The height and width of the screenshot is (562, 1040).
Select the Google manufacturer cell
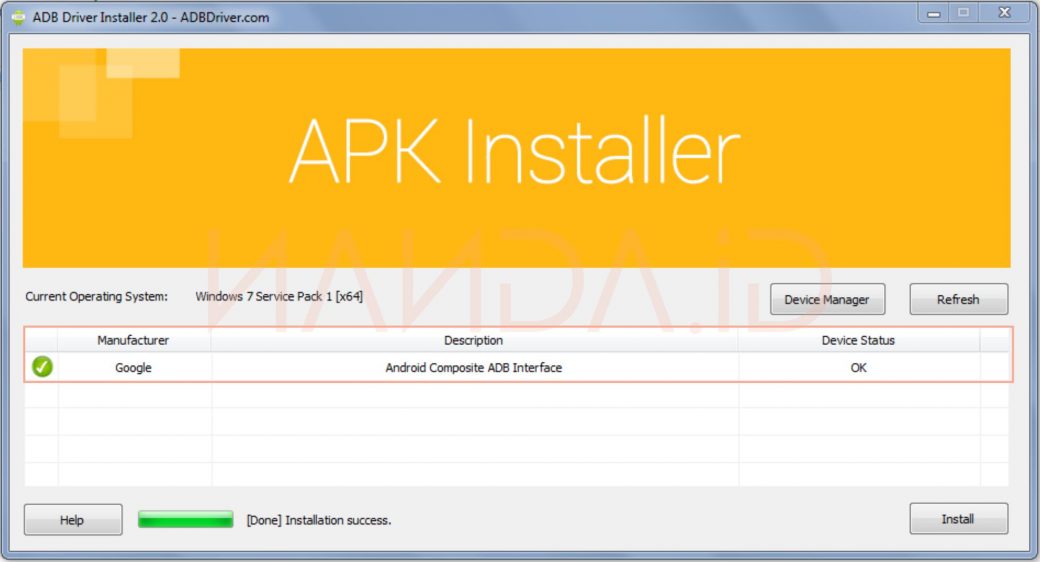pos(133,368)
